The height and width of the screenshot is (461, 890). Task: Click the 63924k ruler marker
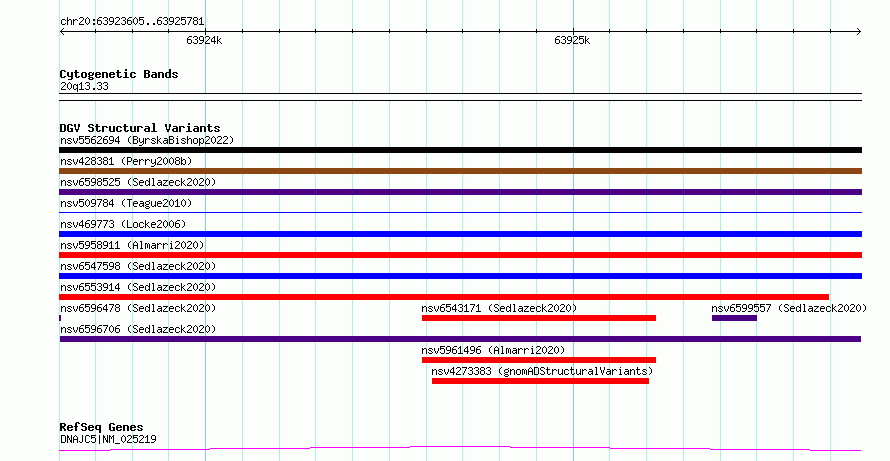(x=204, y=40)
